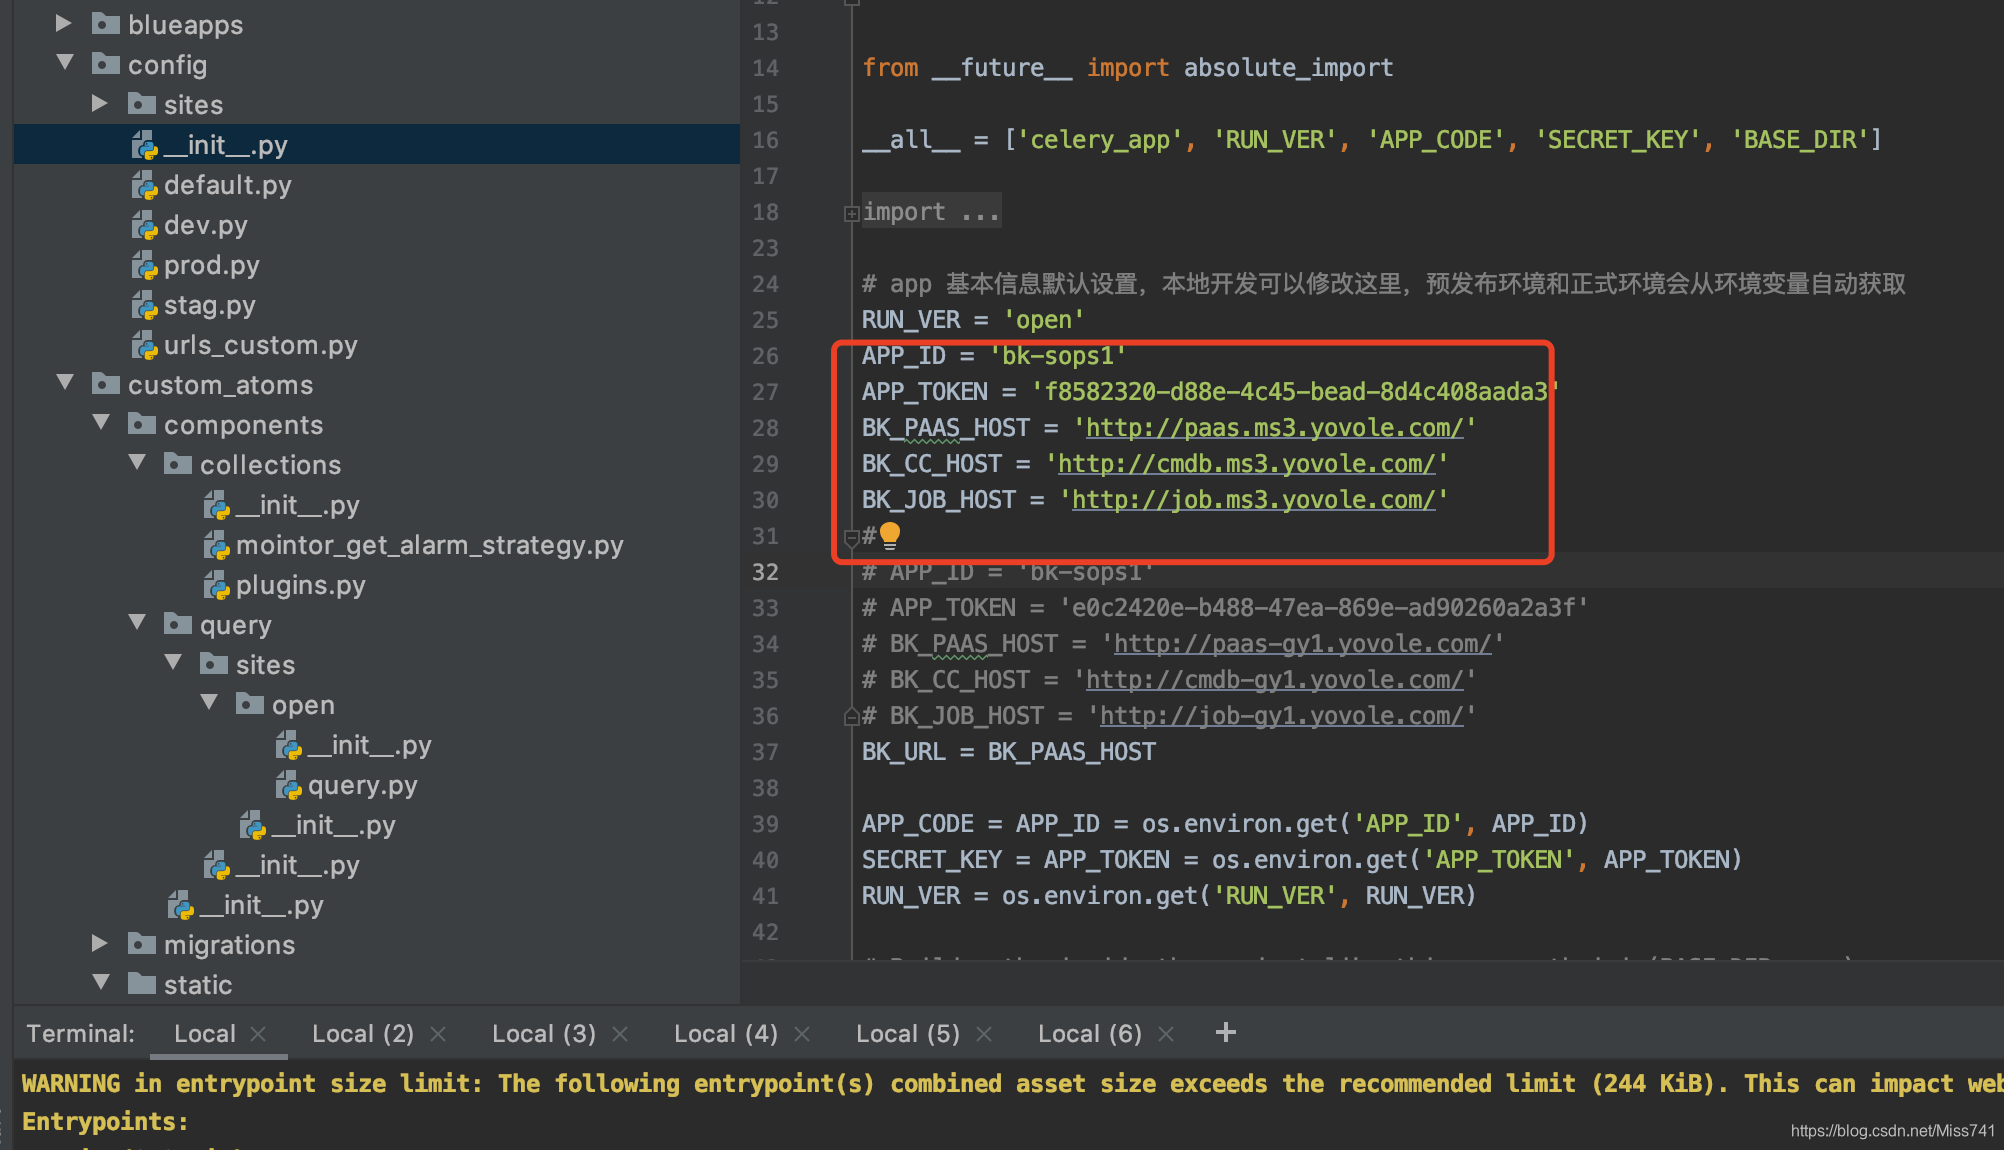Click the collections folder icon

click(178, 464)
